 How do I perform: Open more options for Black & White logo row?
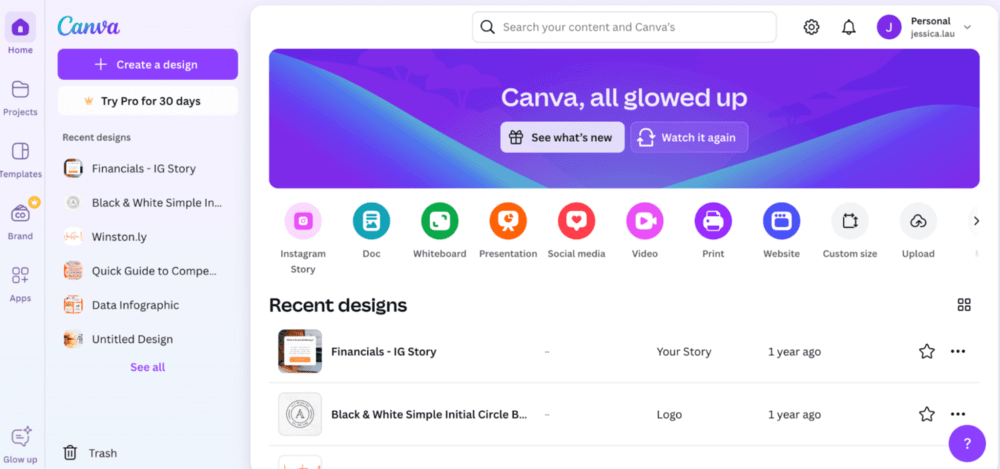click(958, 415)
